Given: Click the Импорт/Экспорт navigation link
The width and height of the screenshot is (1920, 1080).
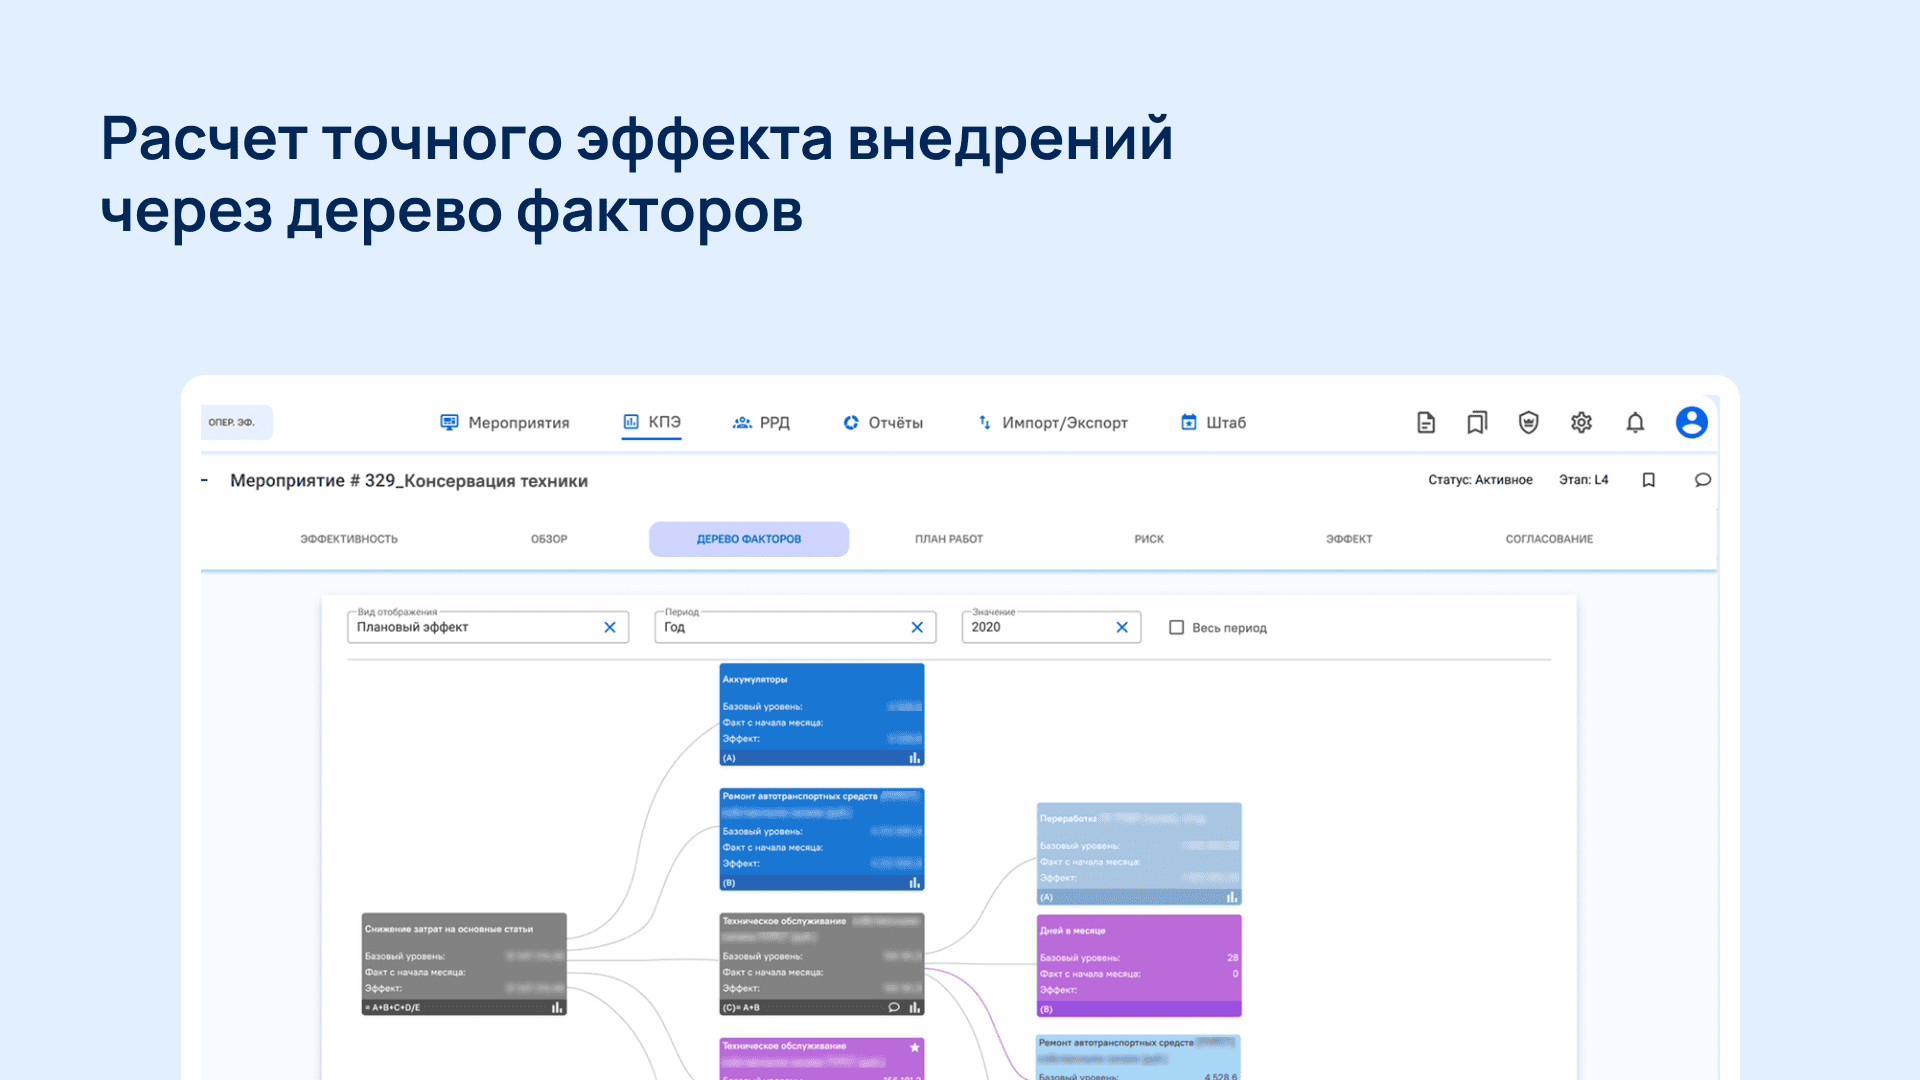Looking at the screenshot, I should coord(1052,423).
